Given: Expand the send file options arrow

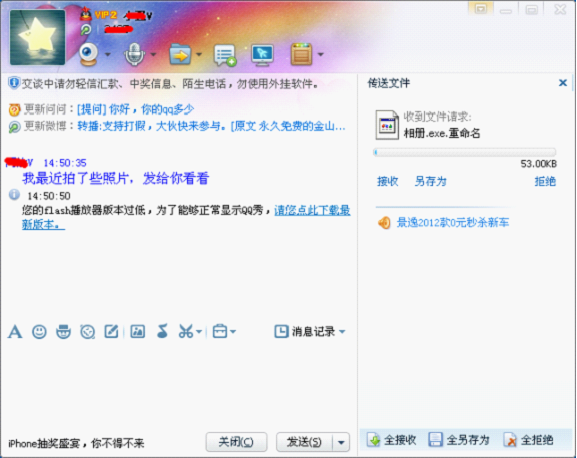Looking at the screenshot, I should point(199,54).
